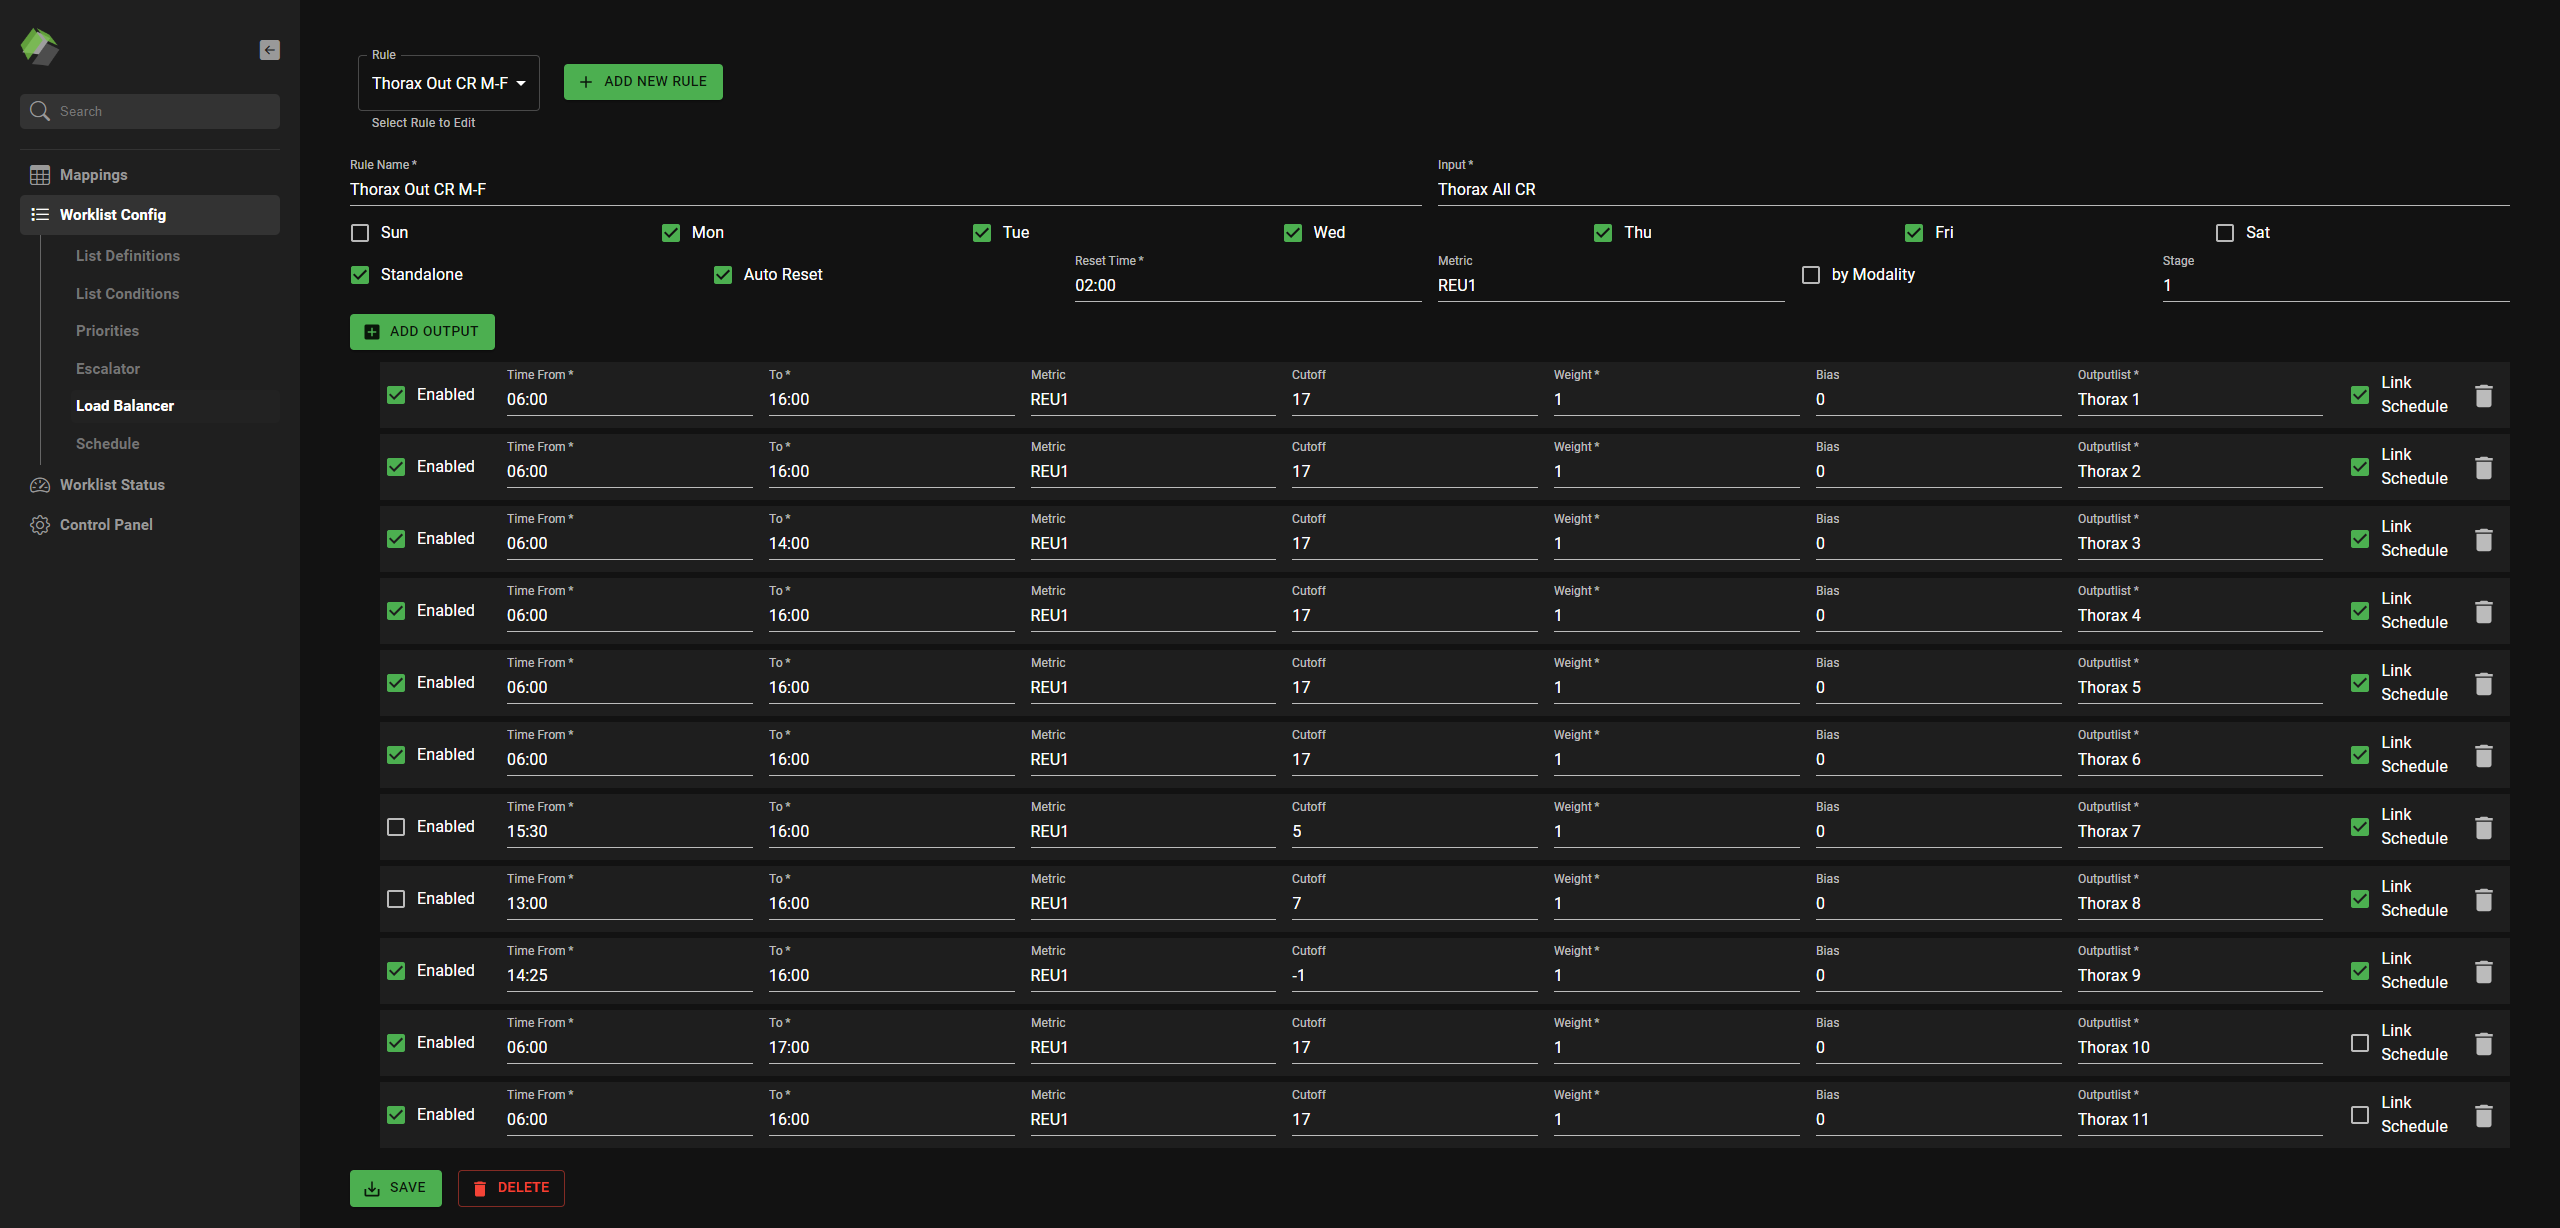This screenshot has width=2560, height=1228.
Task: Click the Reset Time input field
Action: tap(1248, 285)
